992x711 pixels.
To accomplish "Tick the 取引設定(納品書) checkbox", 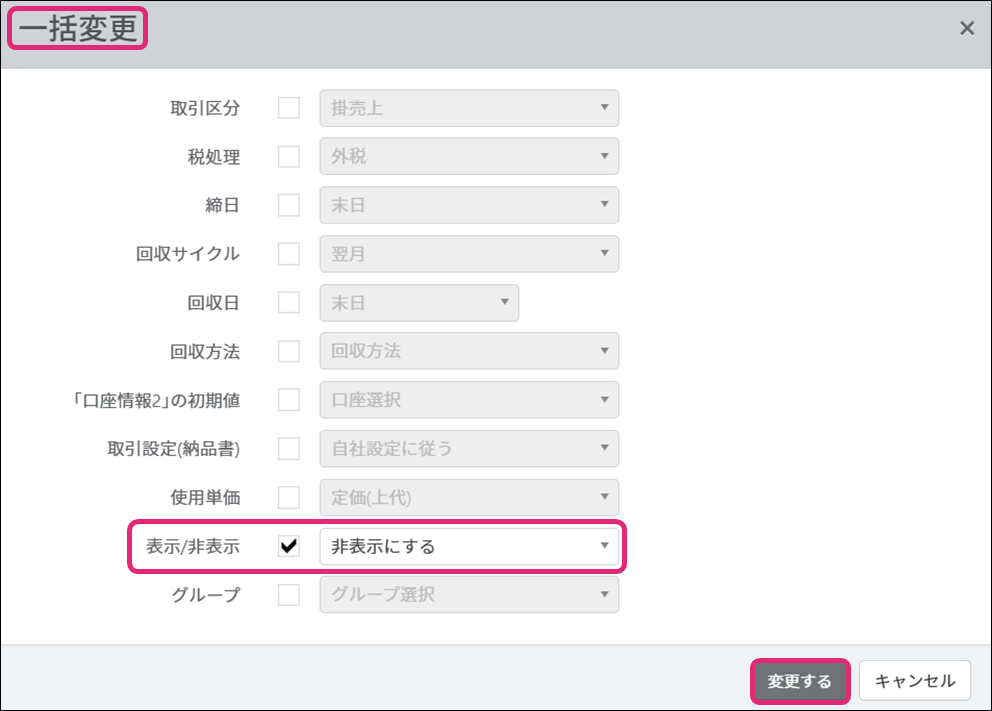I will coord(289,449).
